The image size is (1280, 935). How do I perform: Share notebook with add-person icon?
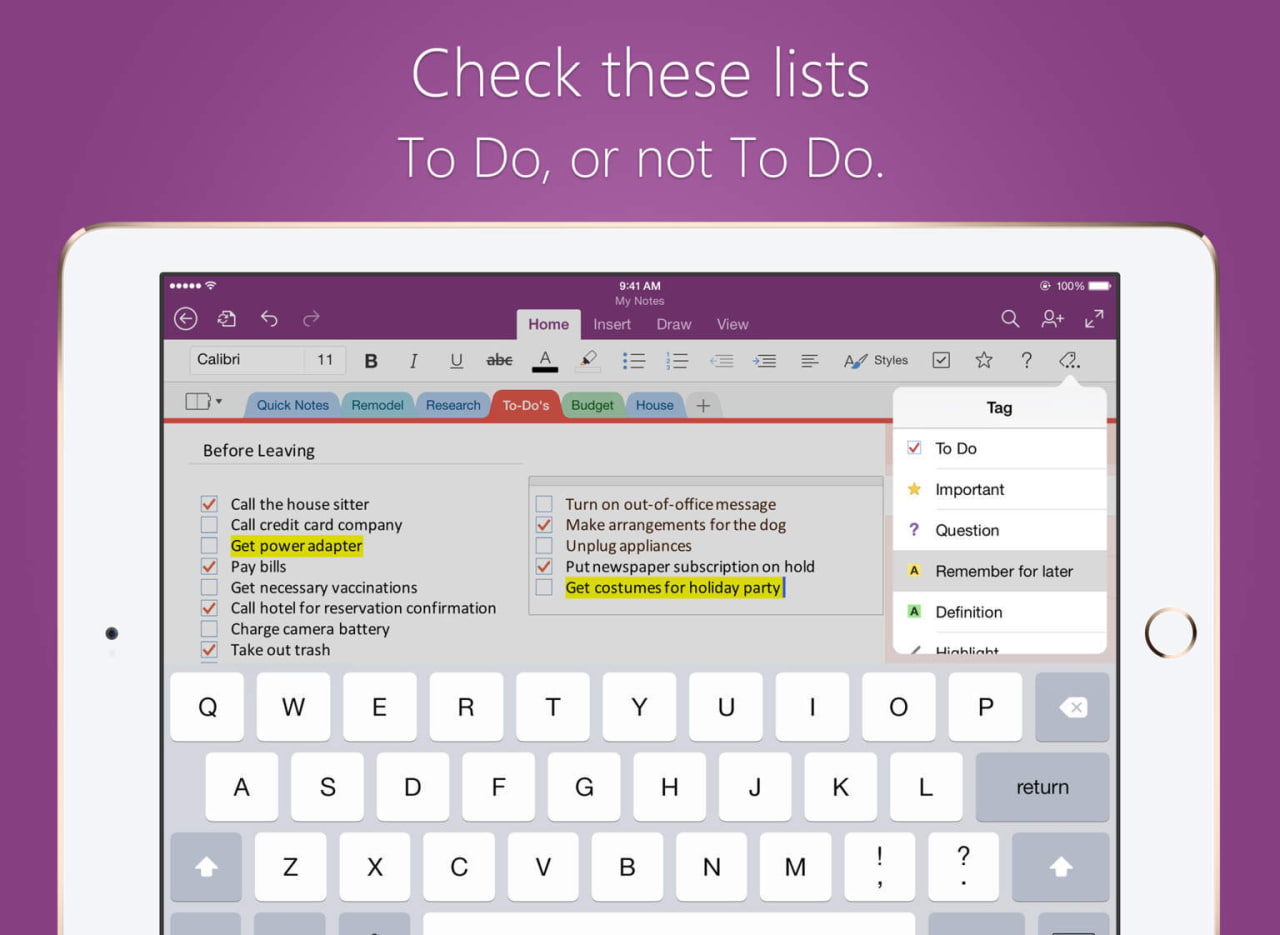click(x=1052, y=319)
